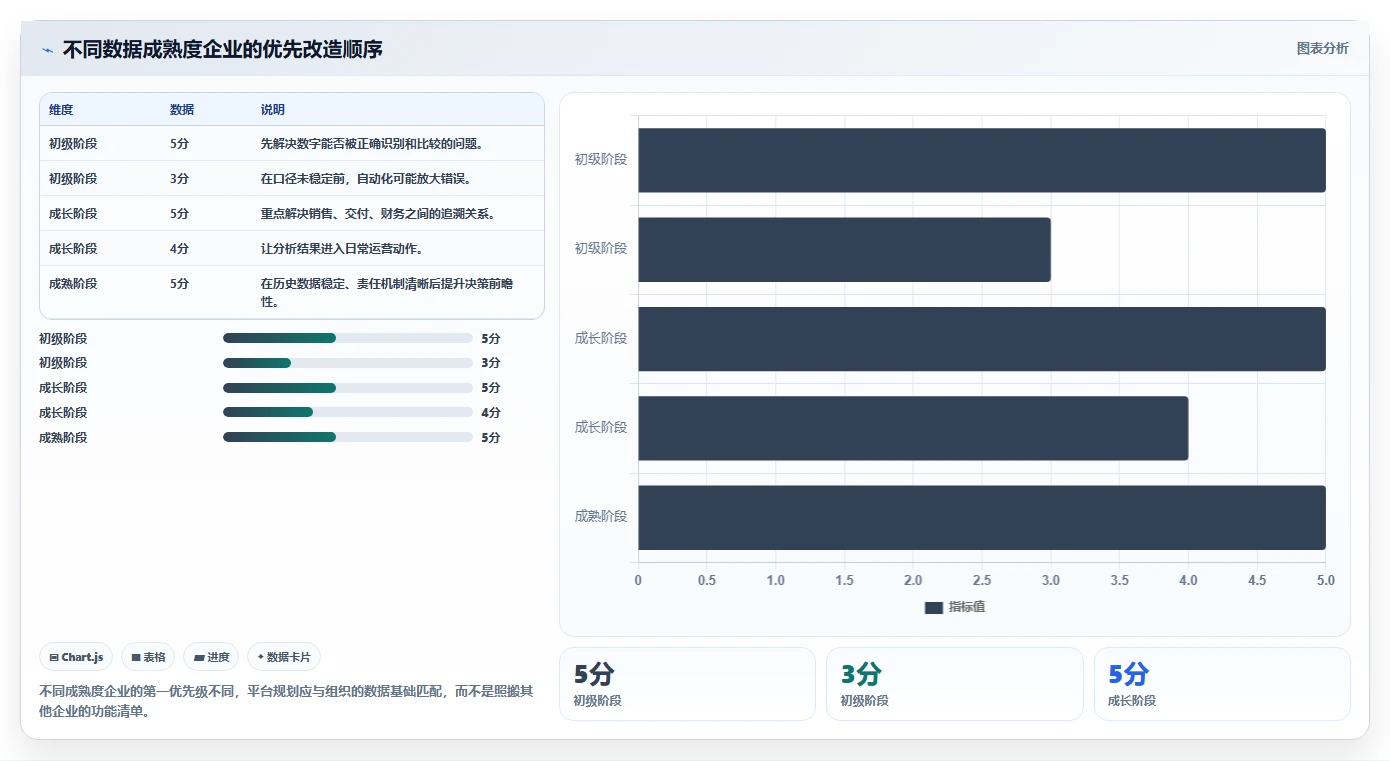Click the 进度 tag chip
This screenshot has height=761, width=1390.
[x=211, y=657]
